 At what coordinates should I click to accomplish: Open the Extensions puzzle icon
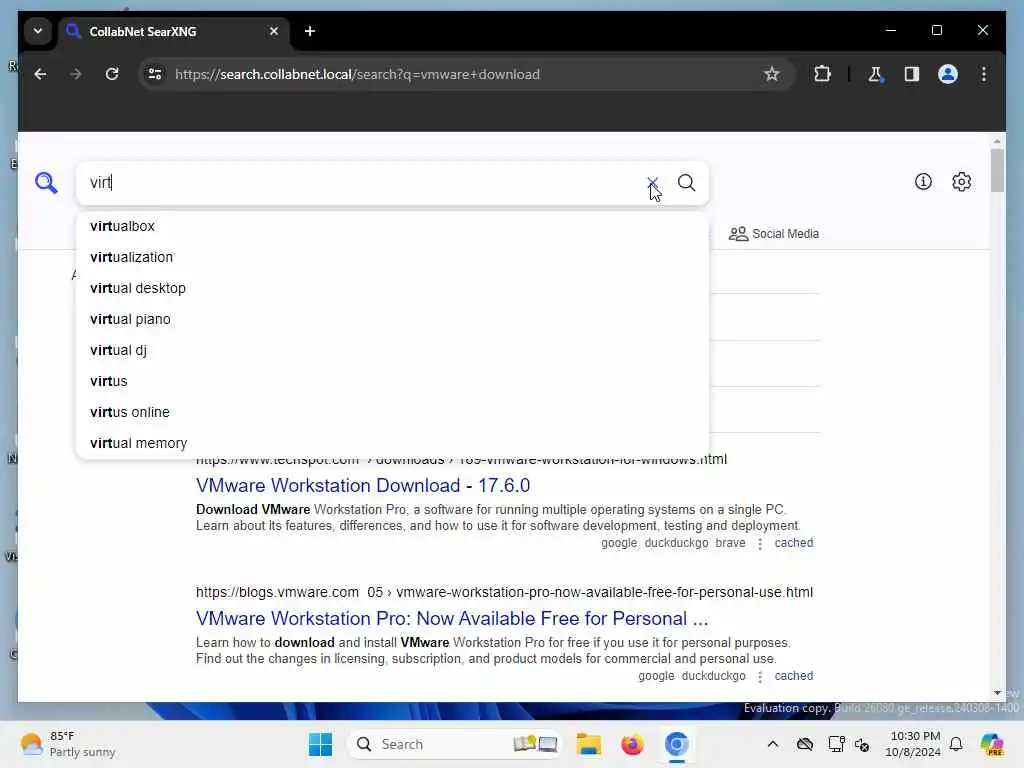click(822, 74)
